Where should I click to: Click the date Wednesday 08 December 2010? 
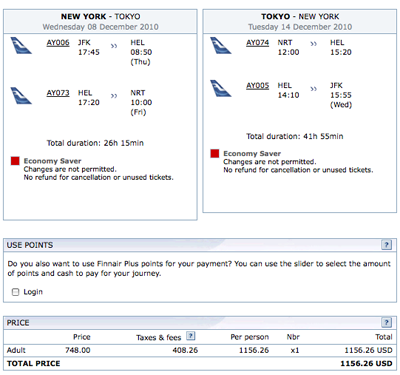click(100, 27)
